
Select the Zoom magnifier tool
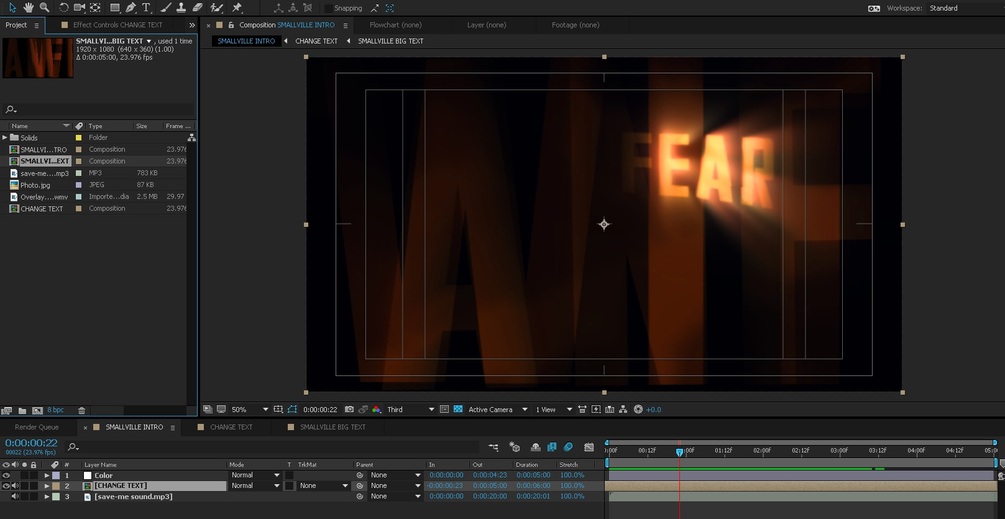click(44, 8)
